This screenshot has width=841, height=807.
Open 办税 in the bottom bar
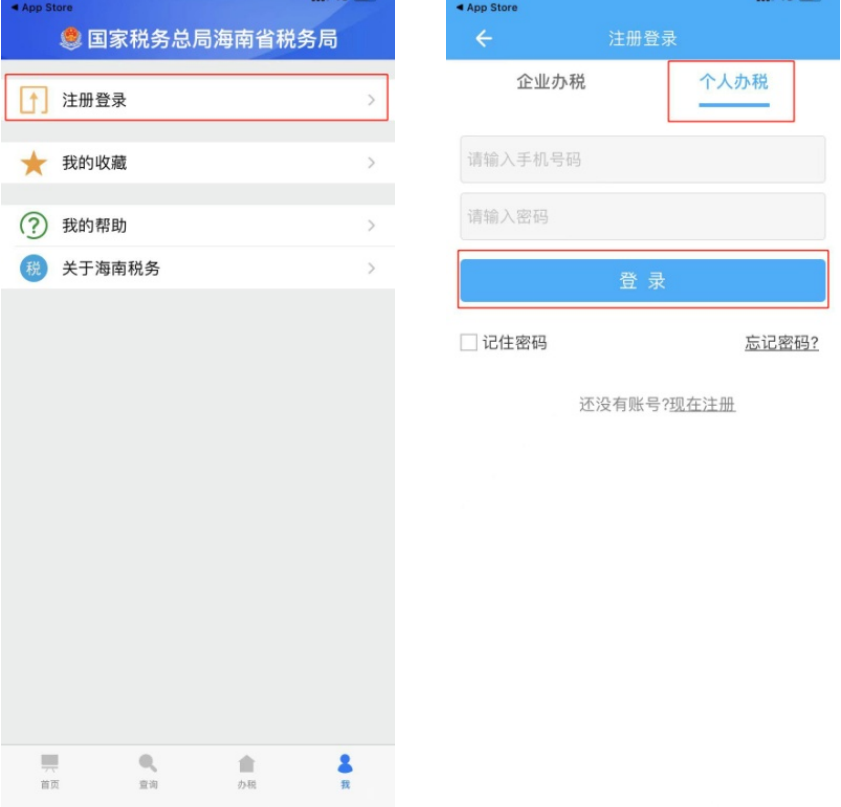[247, 771]
